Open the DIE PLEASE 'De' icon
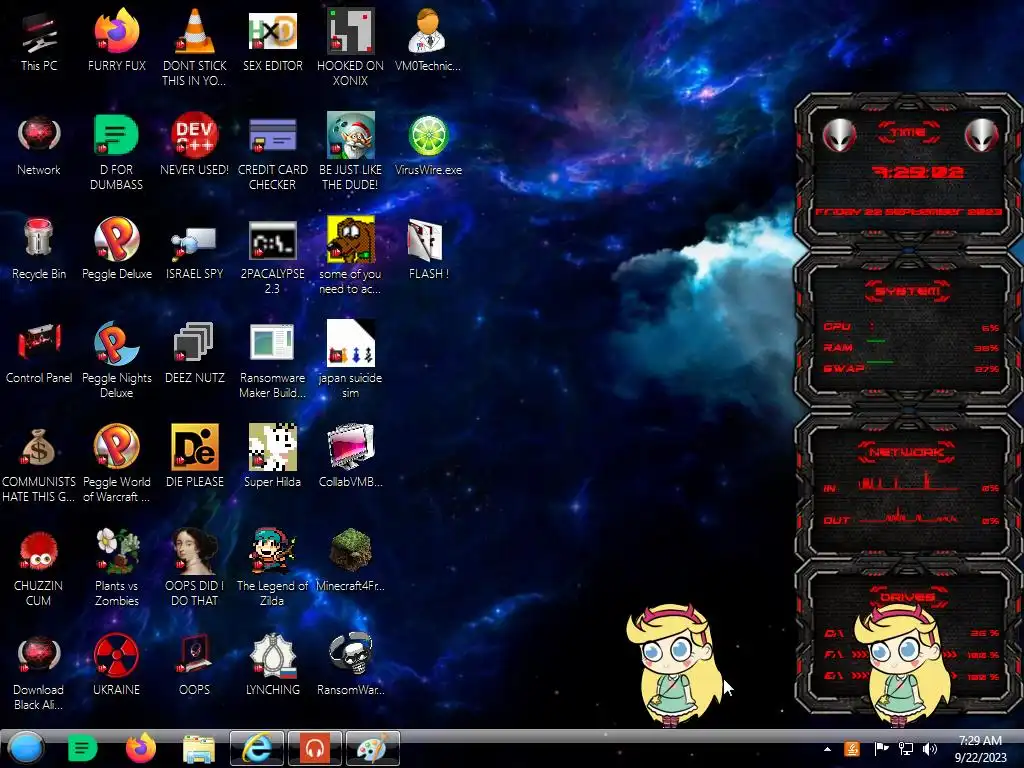 click(195, 456)
